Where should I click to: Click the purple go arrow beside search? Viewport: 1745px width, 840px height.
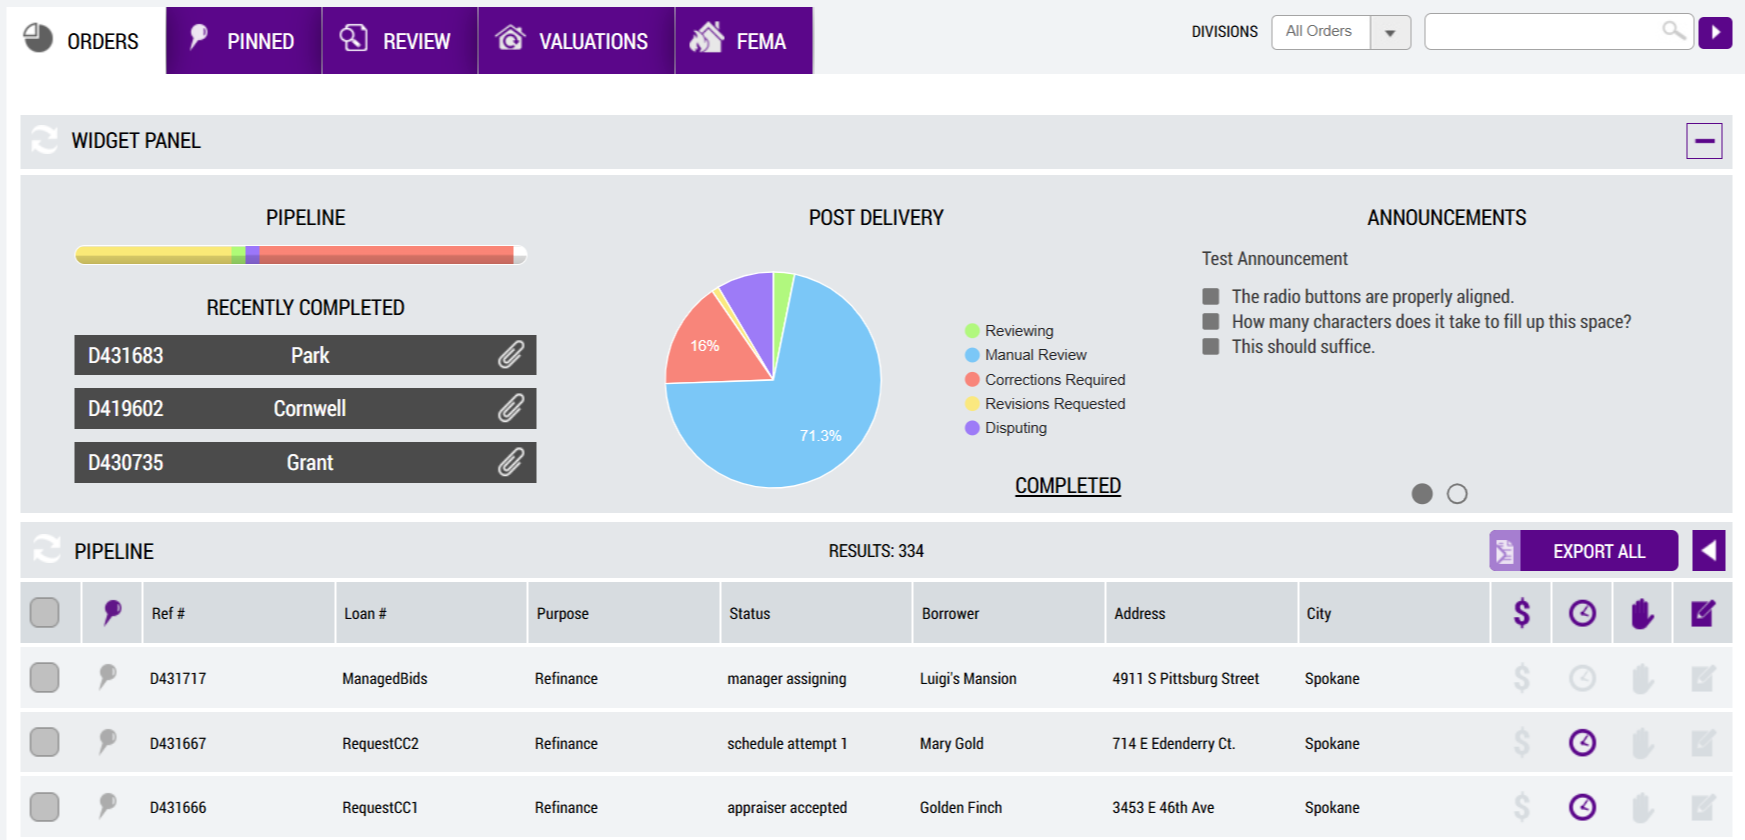coord(1715,32)
